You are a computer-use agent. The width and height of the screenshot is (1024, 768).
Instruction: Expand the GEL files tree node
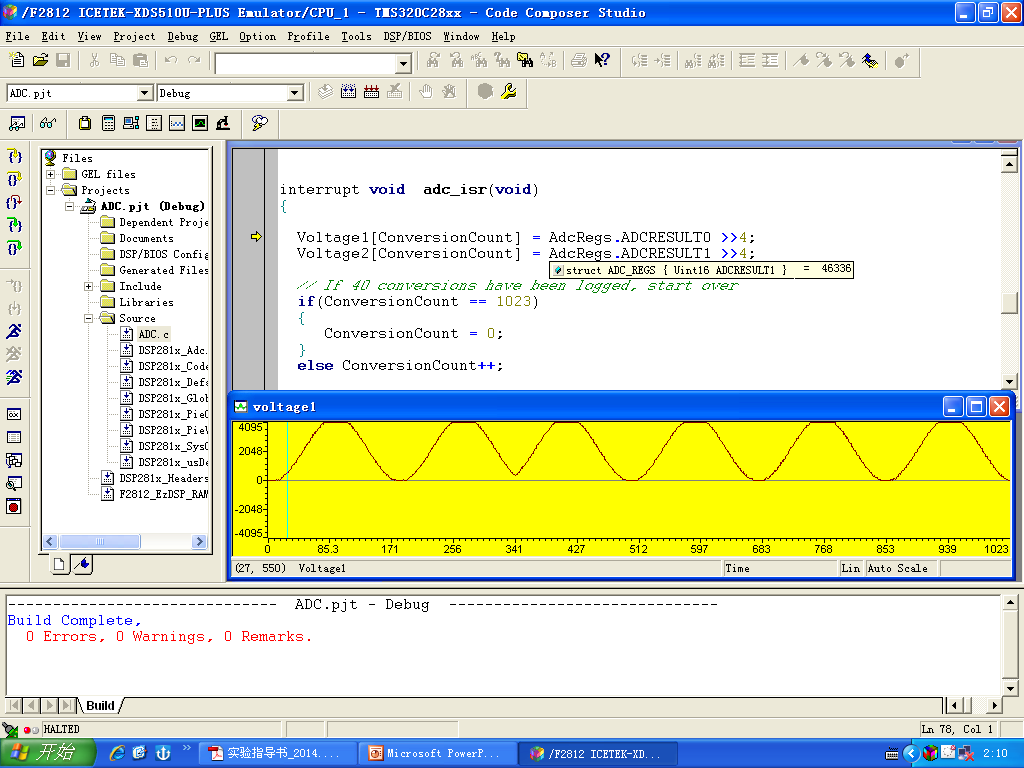(x=50, y=174)
